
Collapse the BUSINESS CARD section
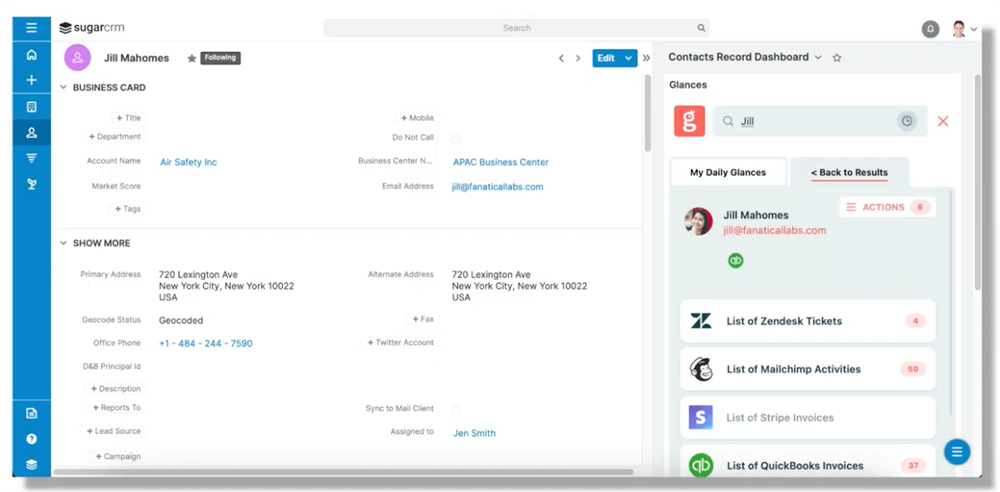(64, 88)
